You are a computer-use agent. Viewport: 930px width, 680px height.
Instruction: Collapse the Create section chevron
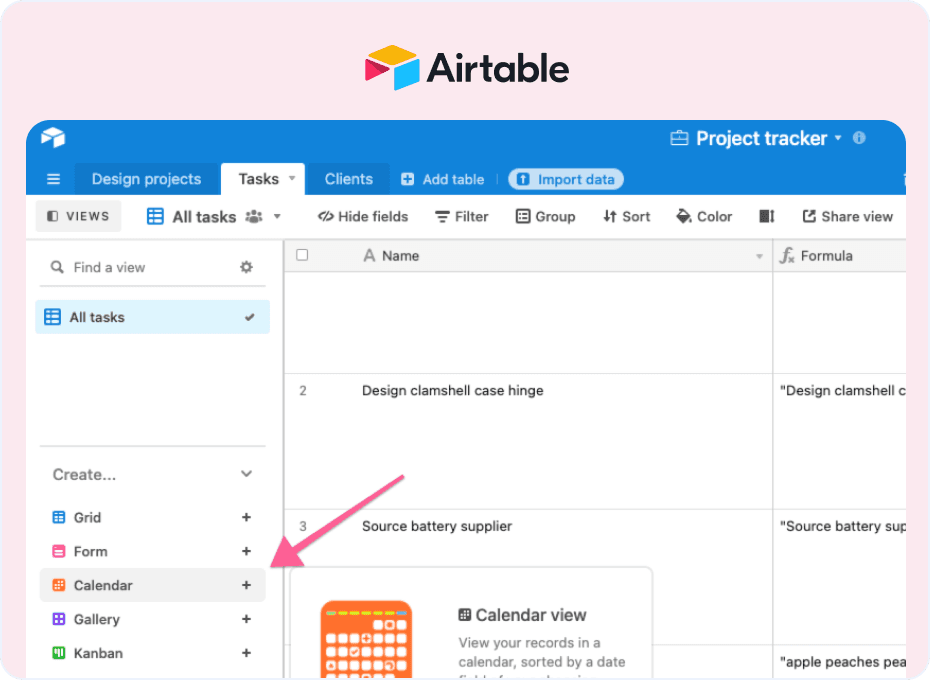tap(246, 474)
